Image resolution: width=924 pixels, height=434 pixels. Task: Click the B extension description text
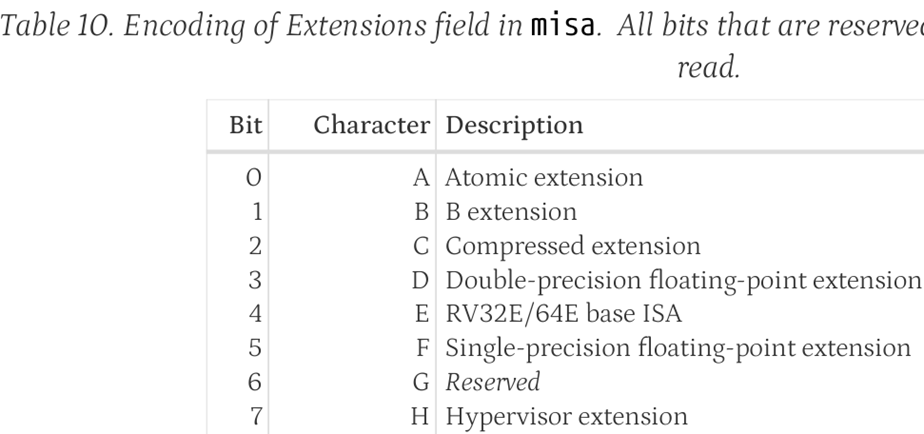pyautogui.click(x=511, y=212)
